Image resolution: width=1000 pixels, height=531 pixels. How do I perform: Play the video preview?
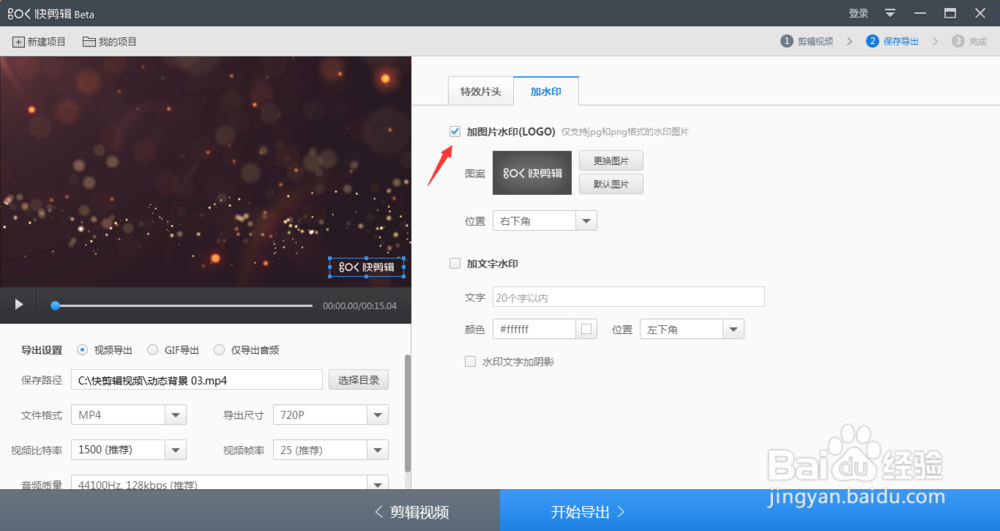(x=18, y=305)
